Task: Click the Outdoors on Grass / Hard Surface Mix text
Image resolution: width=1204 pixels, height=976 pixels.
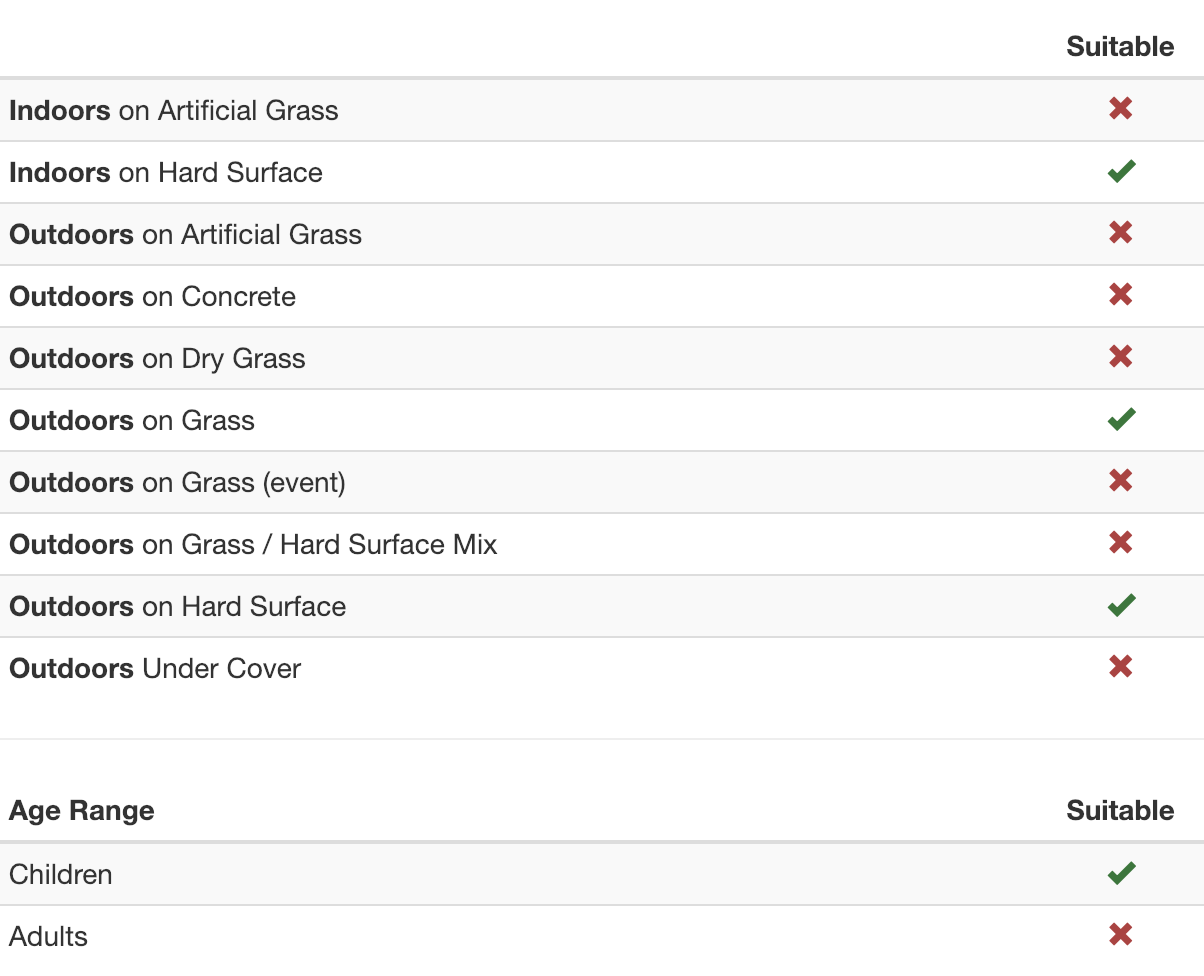Action: point(253,544)
